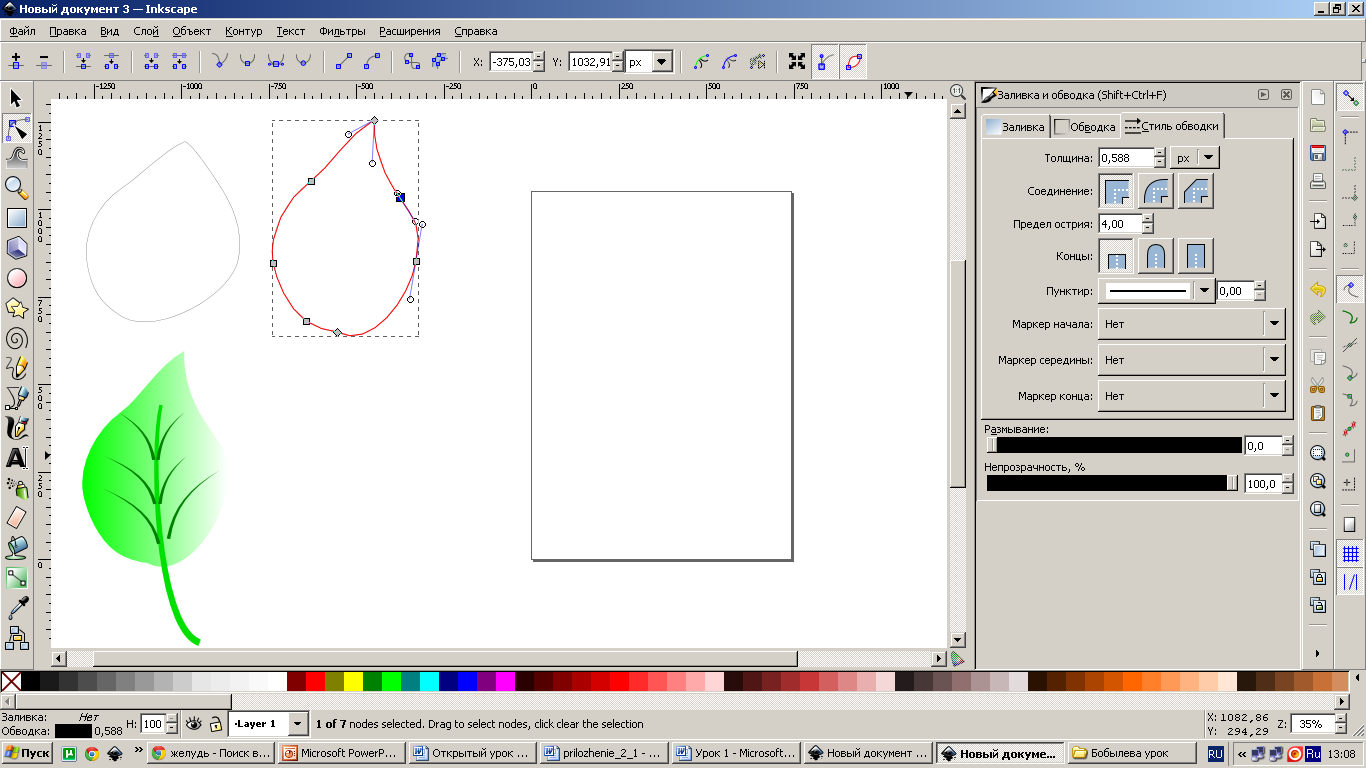Open the Layer 1 dropdown
This screenshot has width=1366, height=768.
tap(297, 723)
